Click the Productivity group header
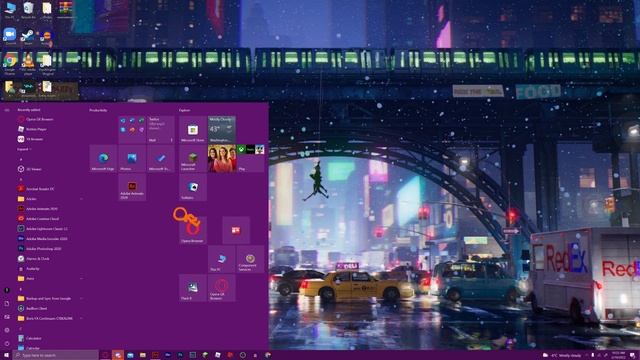Viewport: 640px width, 360px height. [x=98, y=110]
